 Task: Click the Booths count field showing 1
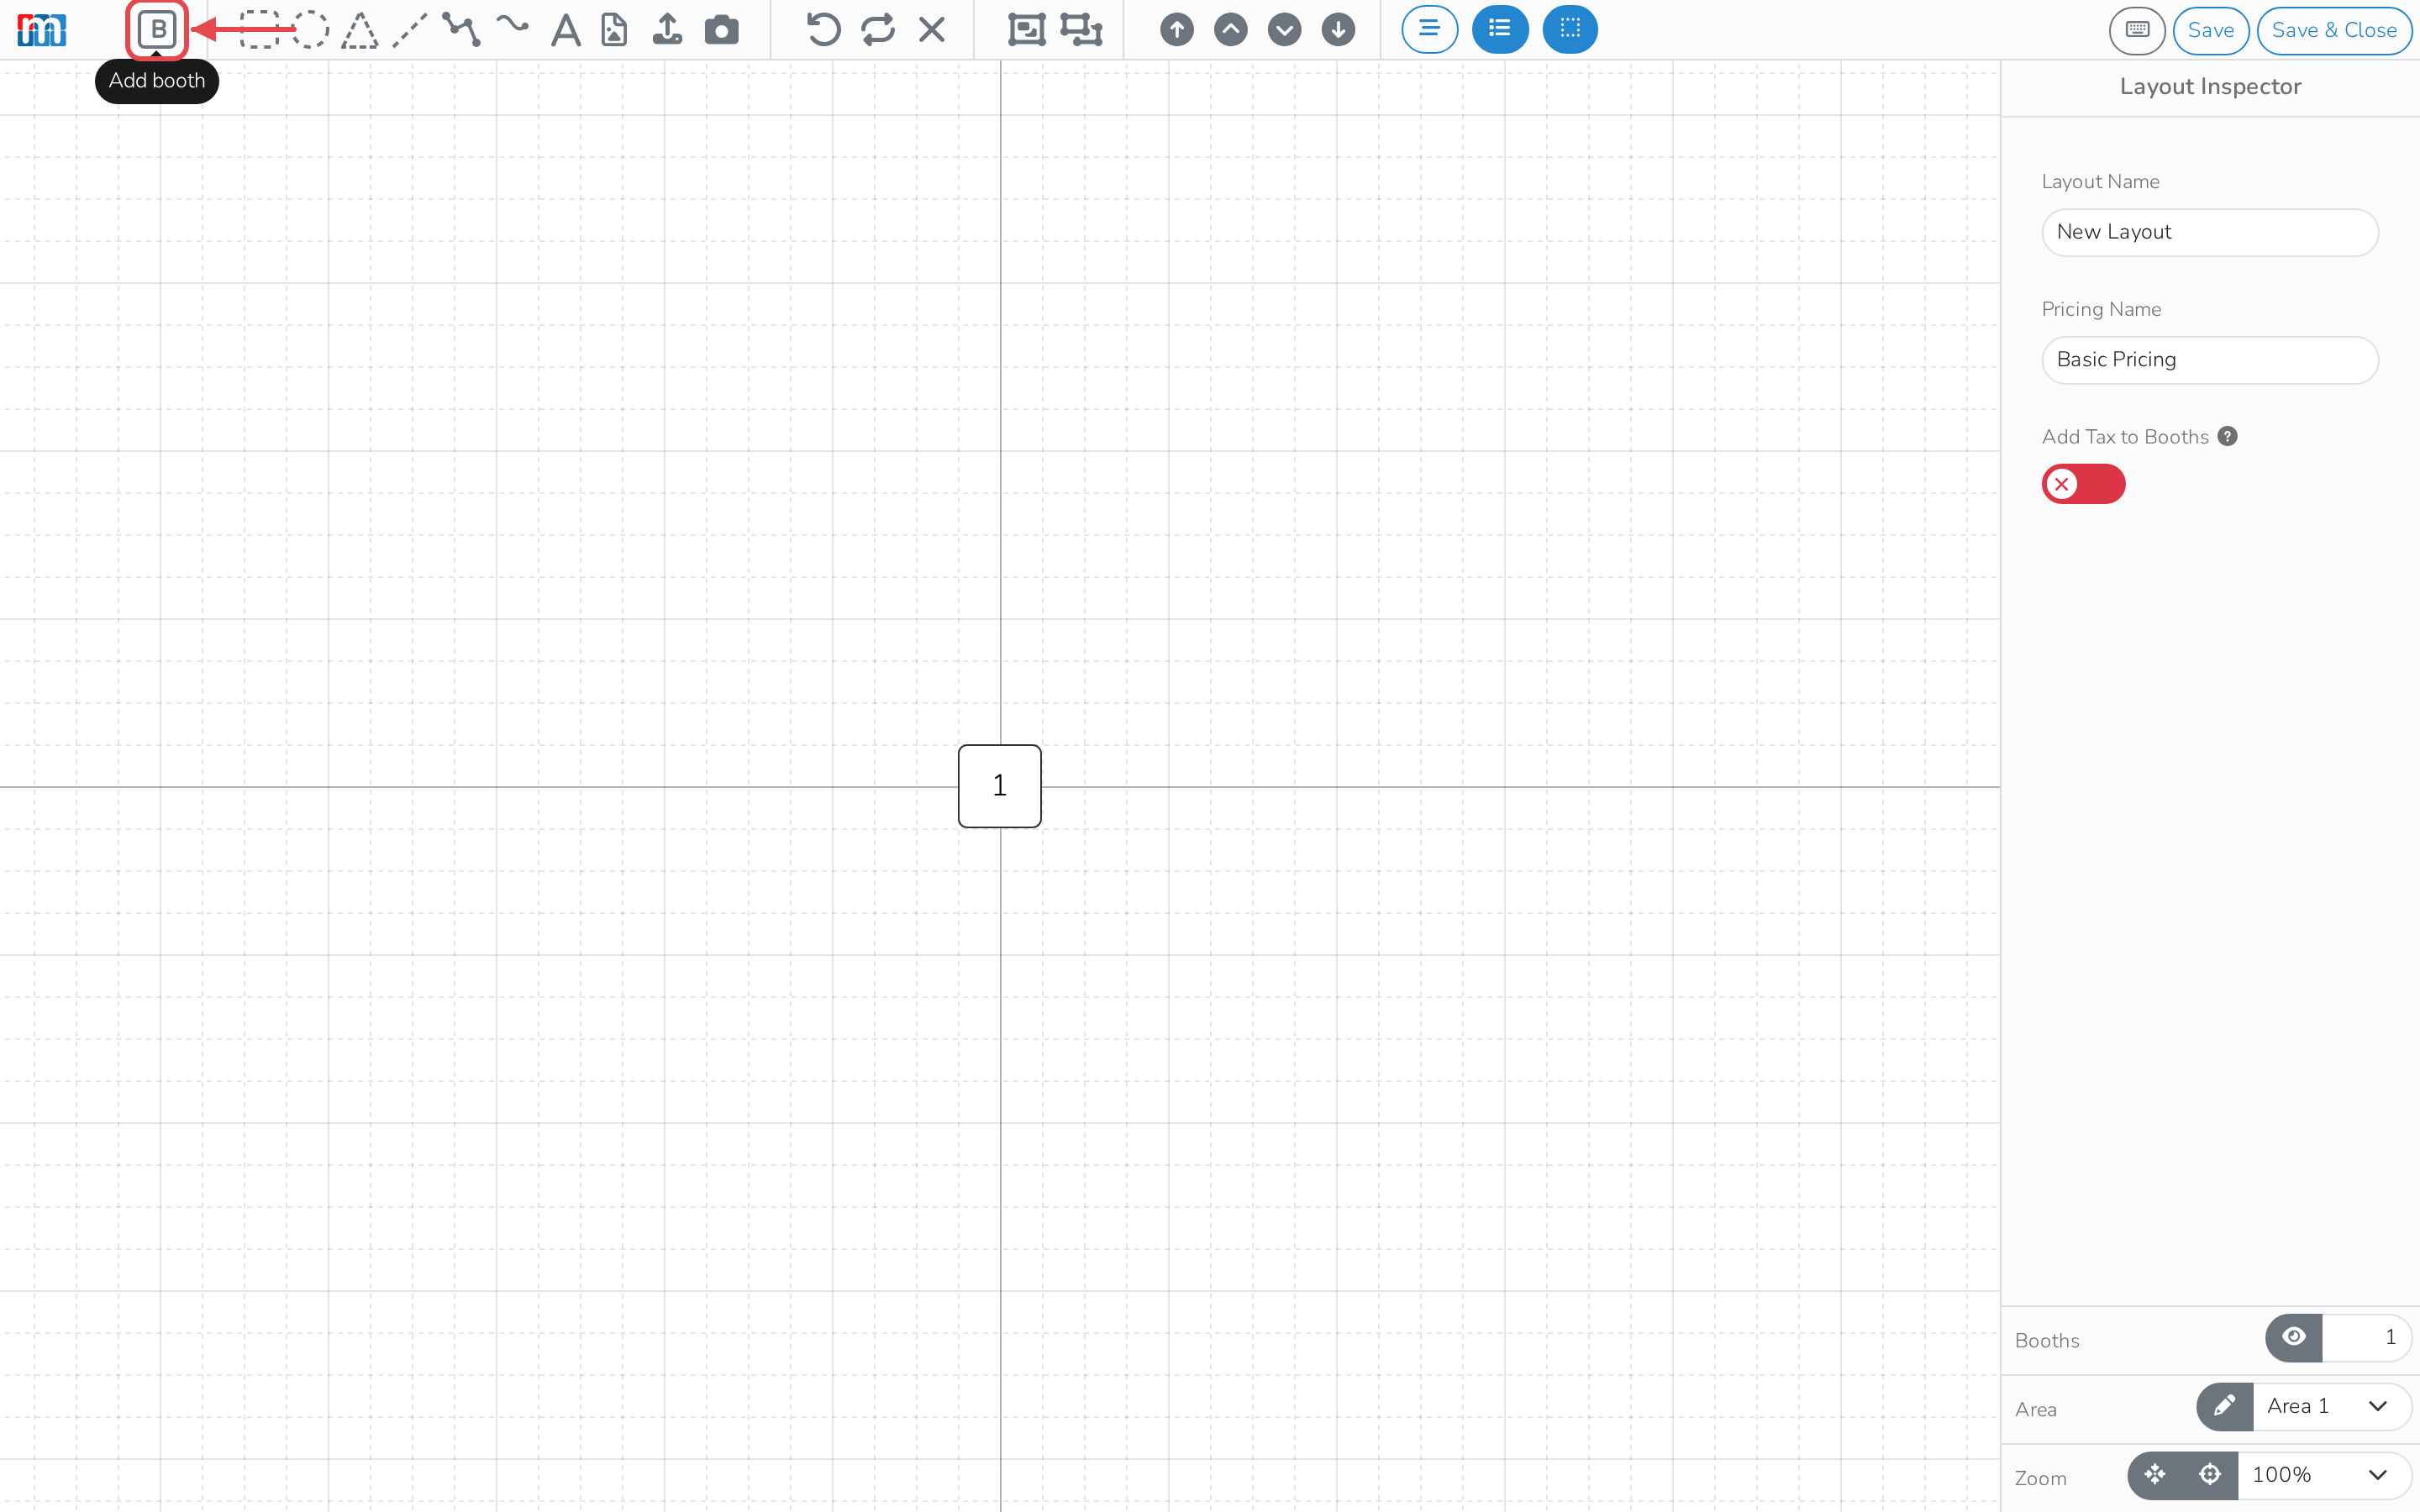tap(2367, 1337)
